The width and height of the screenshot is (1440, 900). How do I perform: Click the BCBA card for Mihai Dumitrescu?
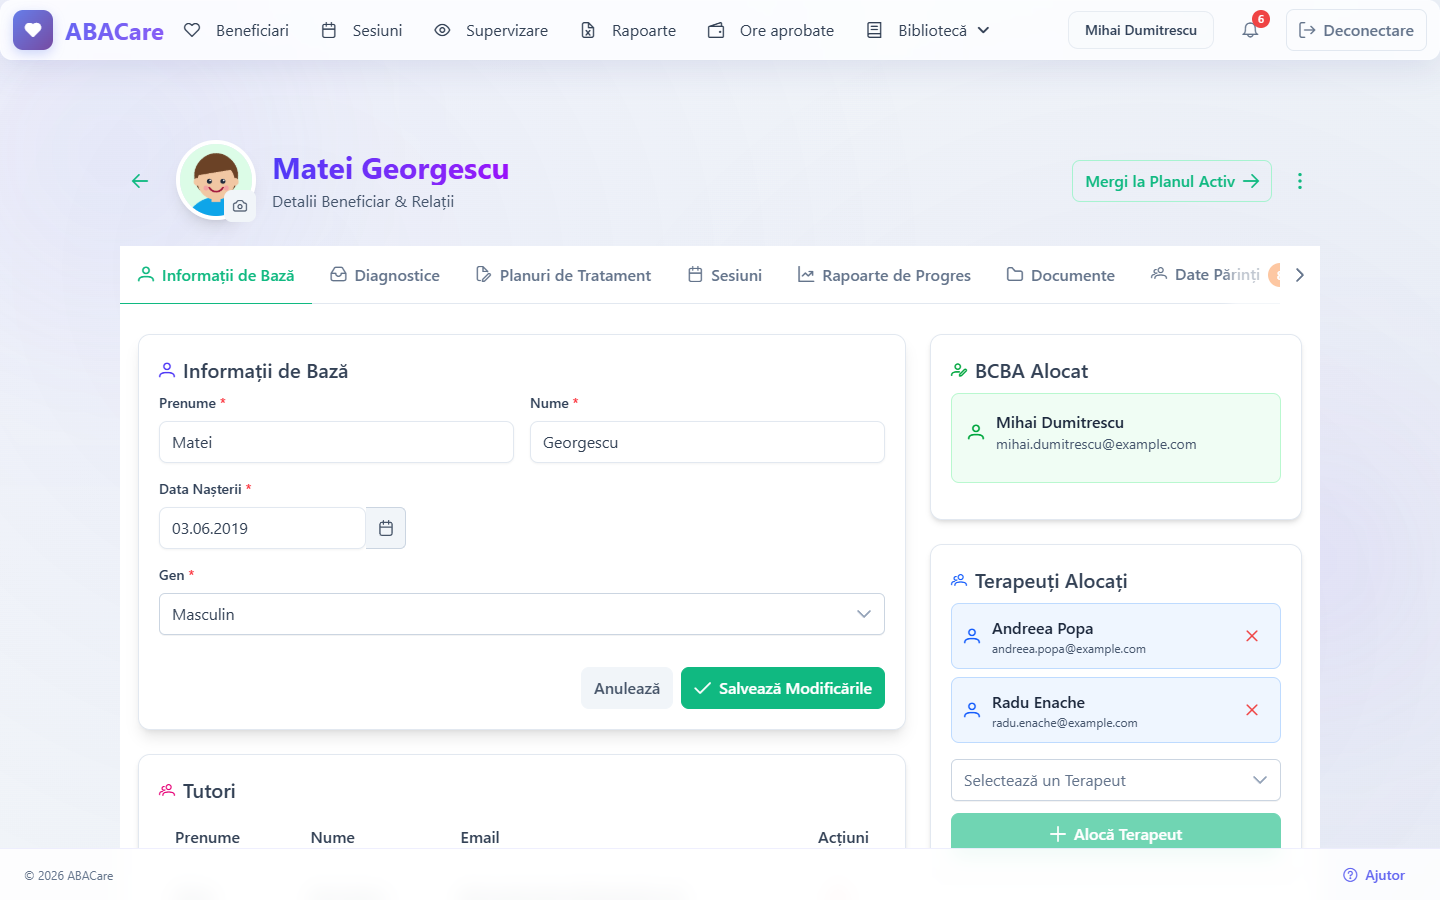click(x=1116, y=438)
